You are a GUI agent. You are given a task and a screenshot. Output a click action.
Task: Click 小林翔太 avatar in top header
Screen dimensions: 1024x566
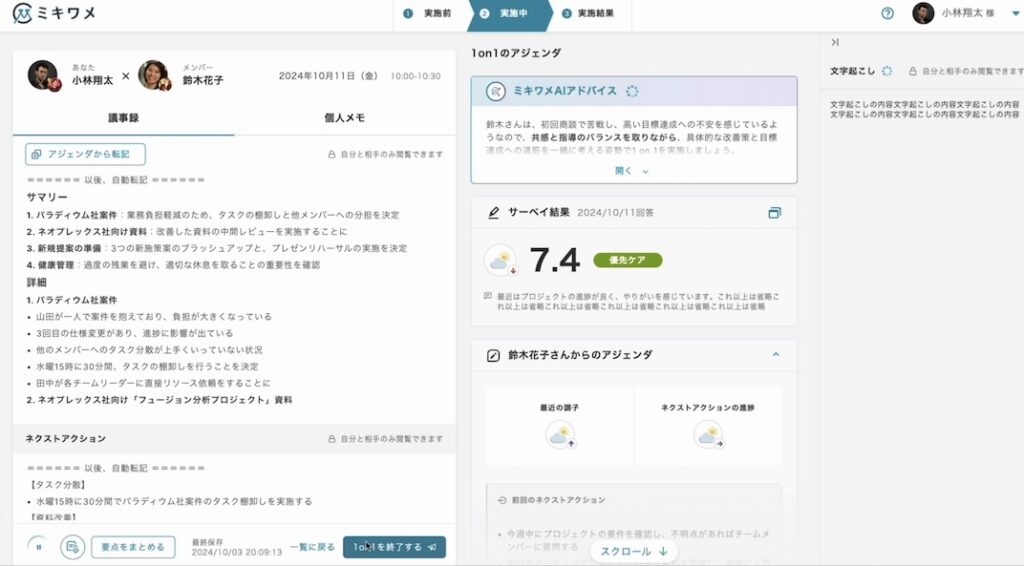click(x=923, y=13)
